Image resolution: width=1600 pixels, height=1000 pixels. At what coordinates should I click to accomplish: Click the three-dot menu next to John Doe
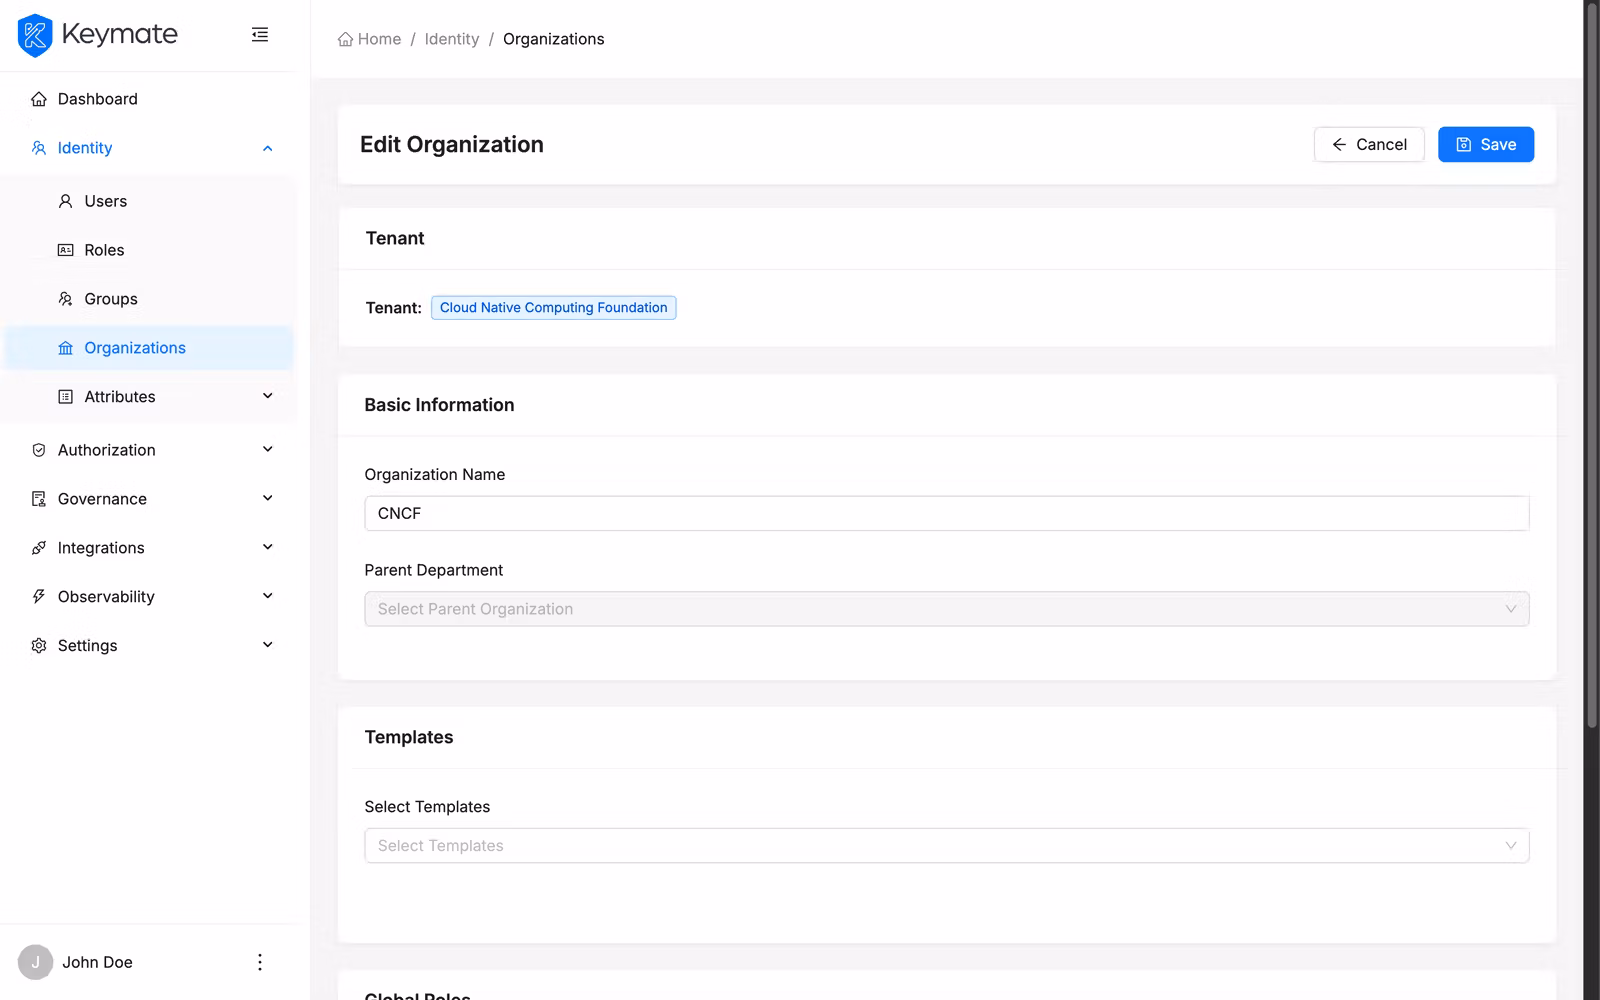coord(260,962)
